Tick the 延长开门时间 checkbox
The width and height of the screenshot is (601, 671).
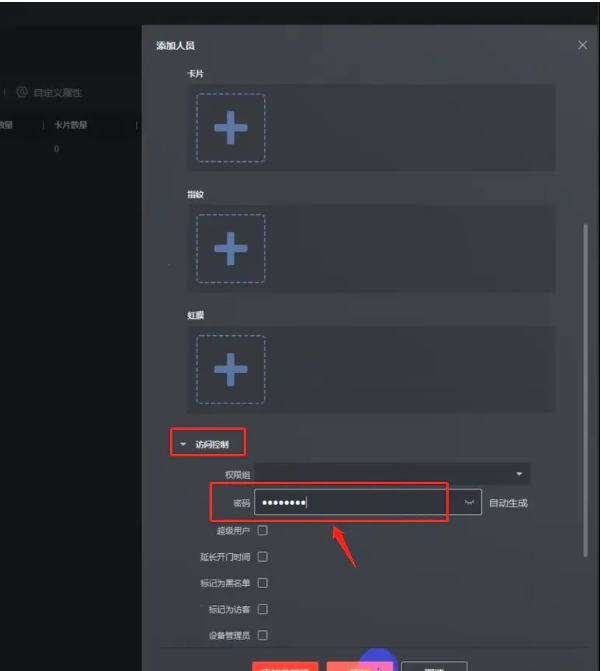coord(262,556)
